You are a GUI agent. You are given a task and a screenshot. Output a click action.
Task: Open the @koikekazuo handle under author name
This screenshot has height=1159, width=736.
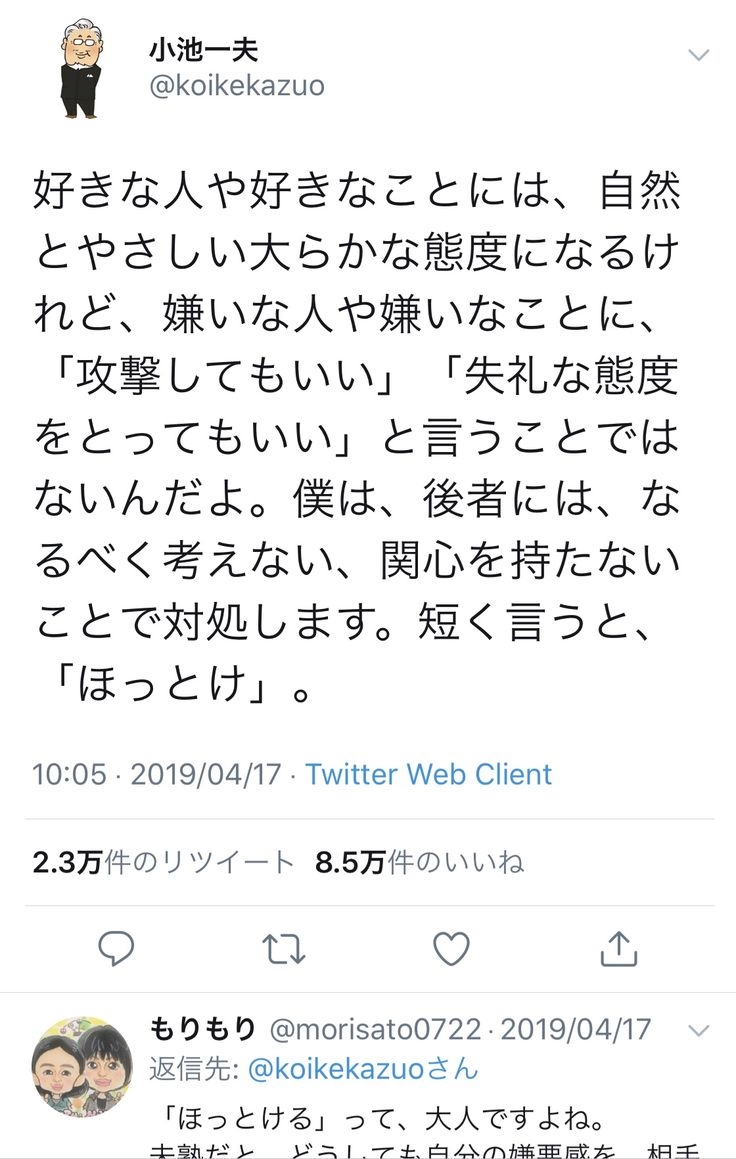pyautogui.click(x=237, y=87)
